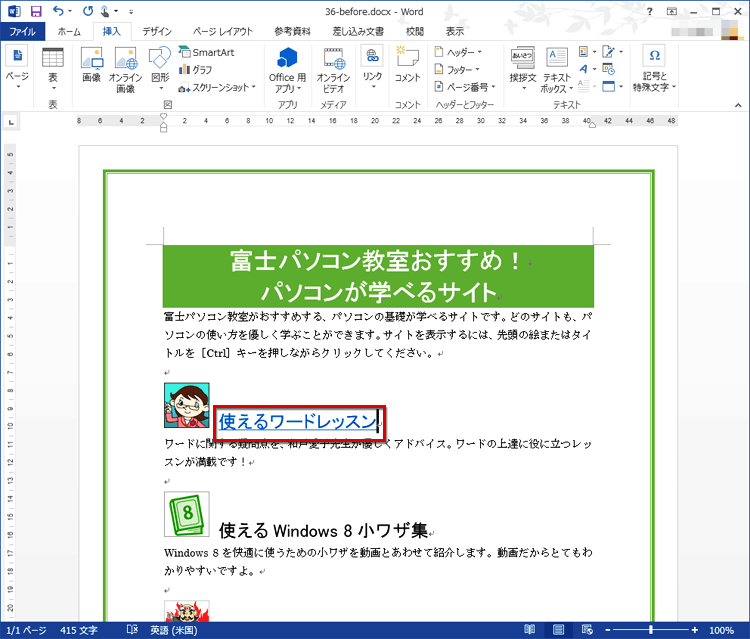The width and height of the screenshot is (750, 639).
Task: Switch to the 表示 tab
Action: click(x=455, y=32)
